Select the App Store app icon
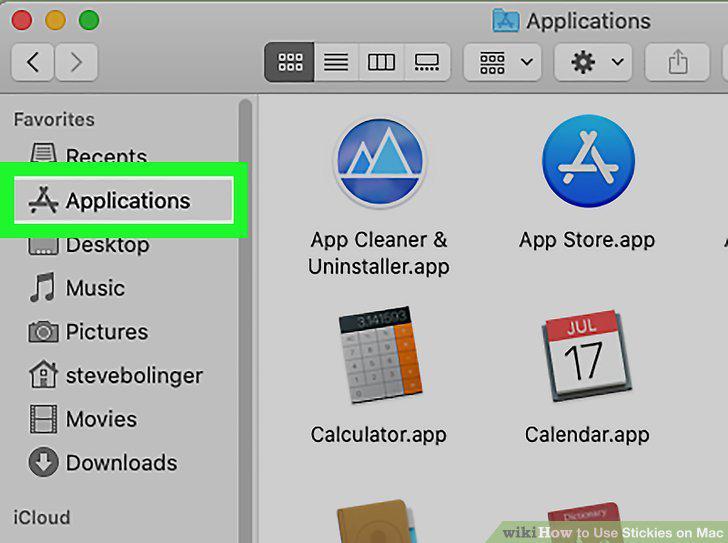 (x=588, y=161)
